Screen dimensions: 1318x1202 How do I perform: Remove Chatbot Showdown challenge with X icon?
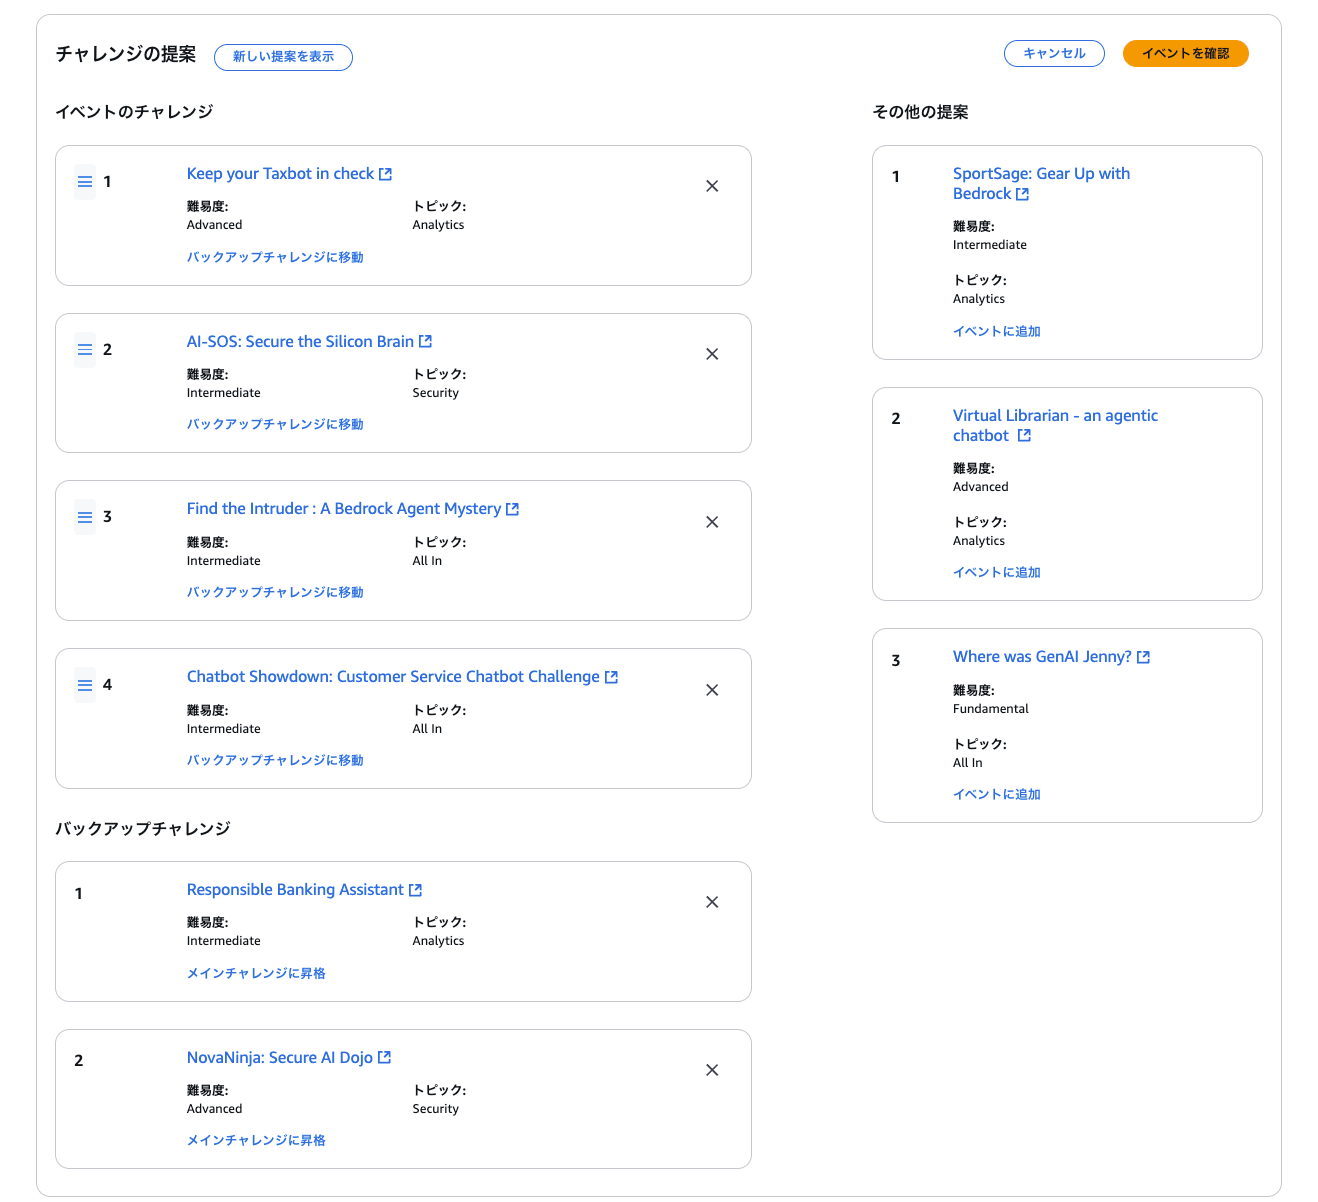click(x=712, y=690)
